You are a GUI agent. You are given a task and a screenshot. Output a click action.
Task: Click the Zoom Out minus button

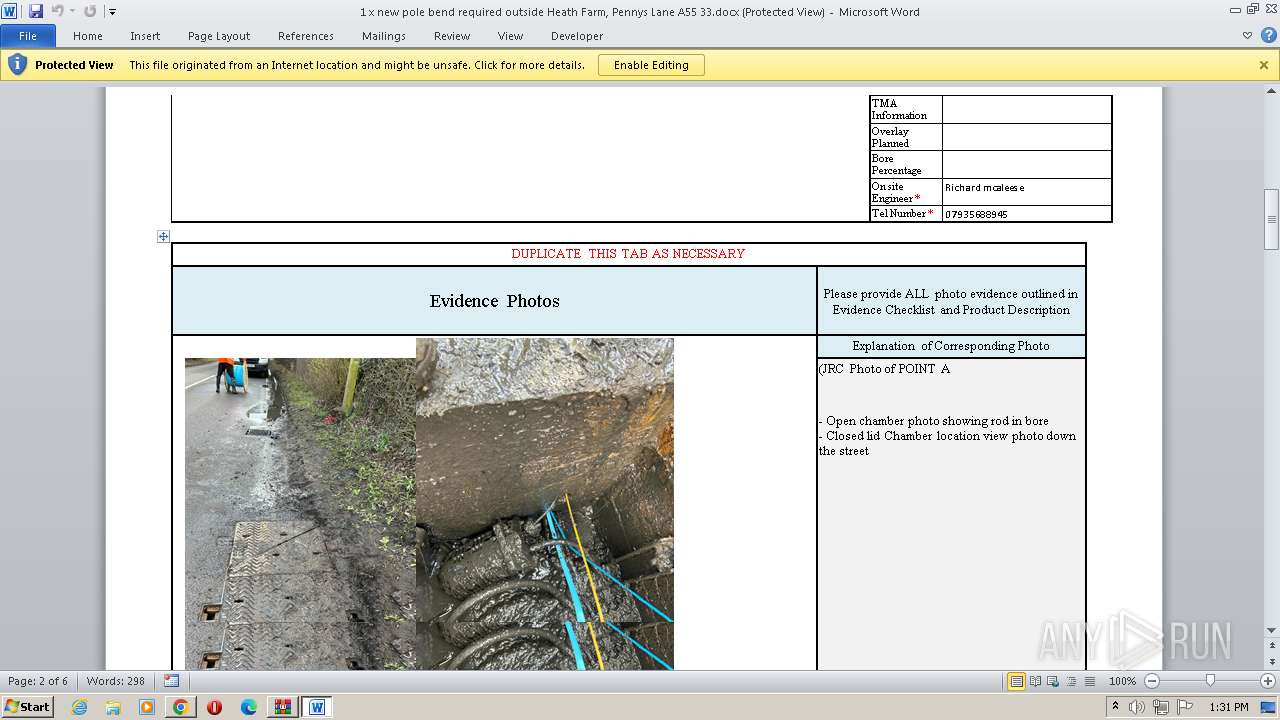coord(1152,681)
